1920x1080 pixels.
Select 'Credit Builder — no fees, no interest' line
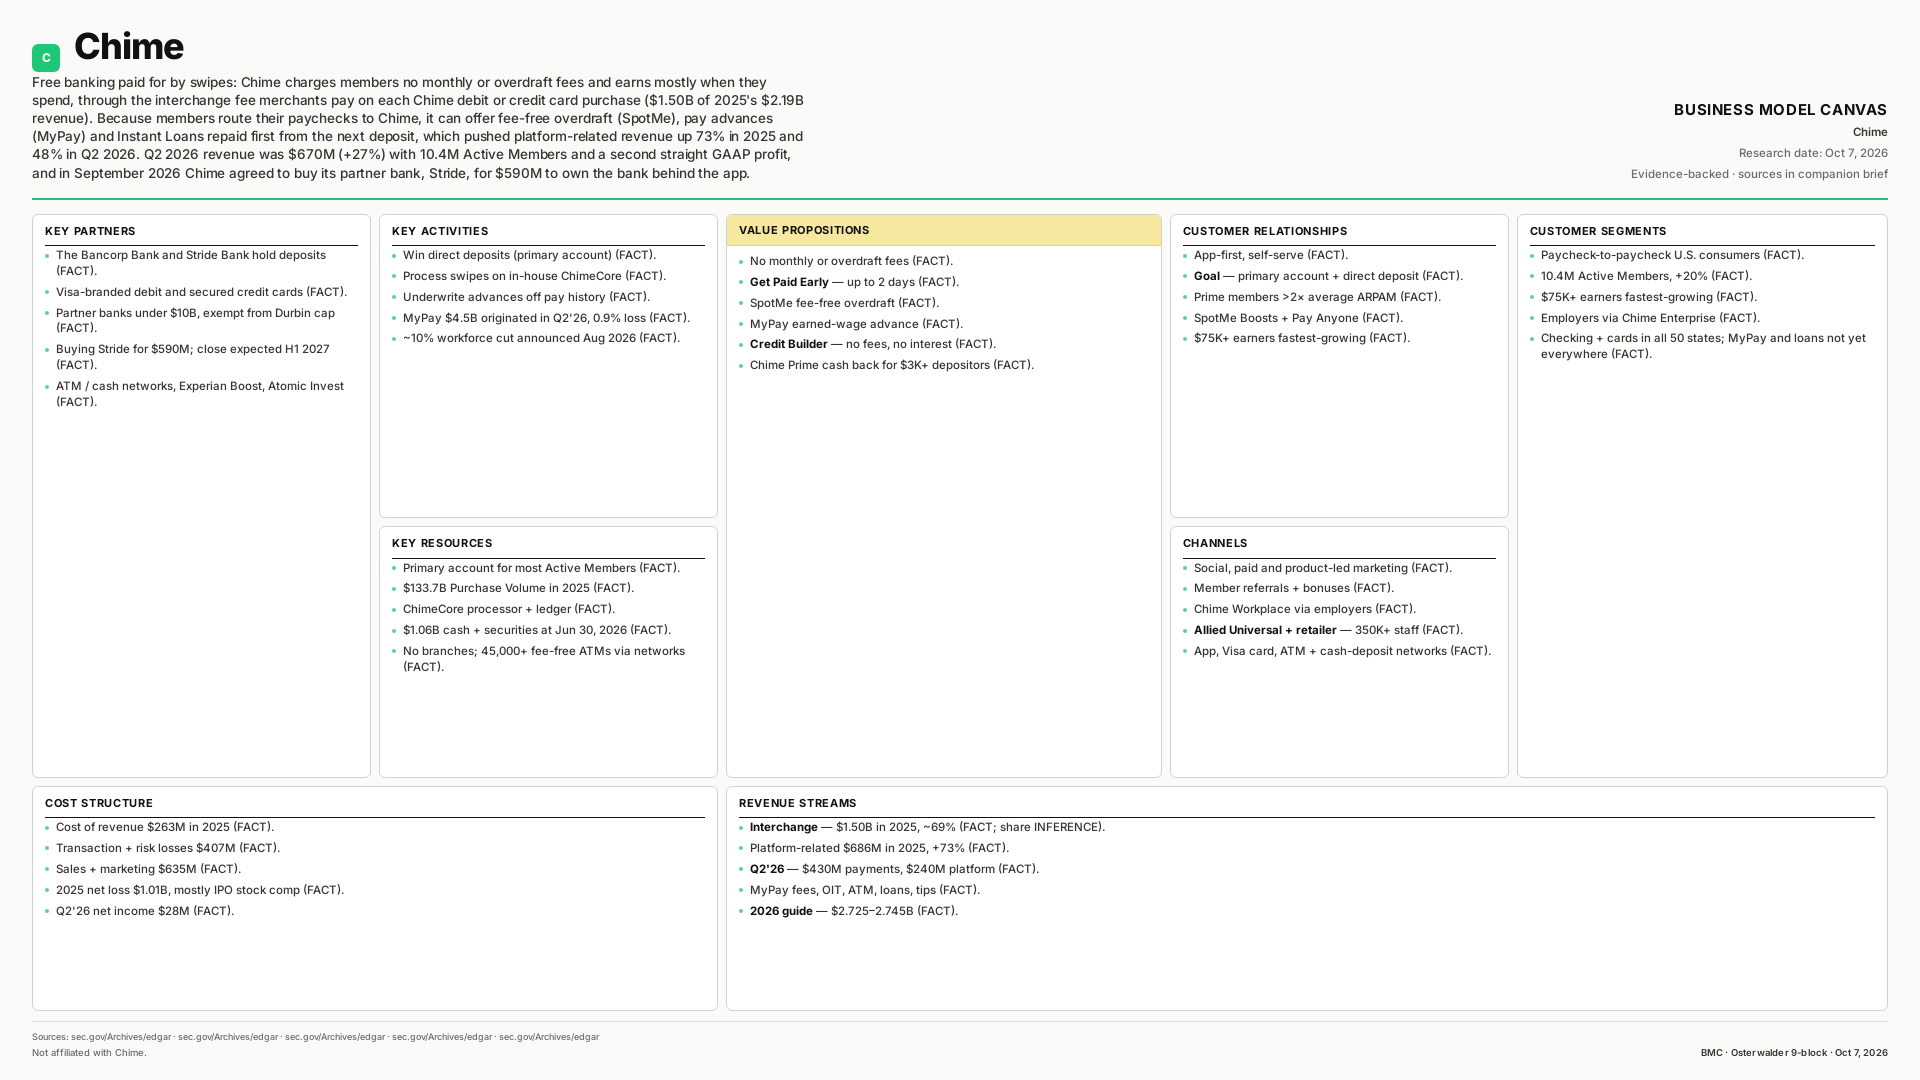(873, 344)
